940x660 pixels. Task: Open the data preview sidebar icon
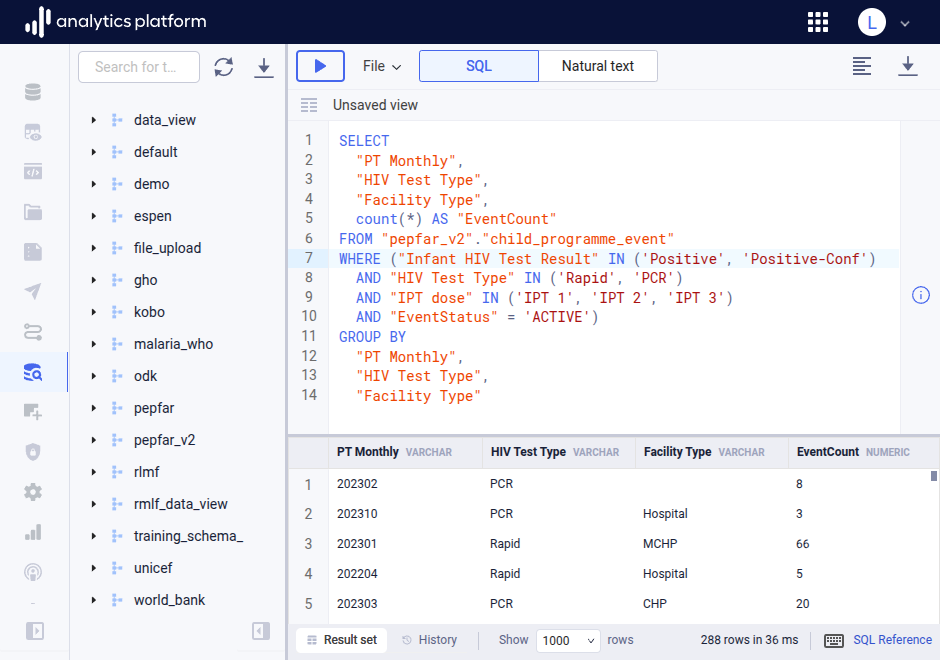click(x=33, y=132)
